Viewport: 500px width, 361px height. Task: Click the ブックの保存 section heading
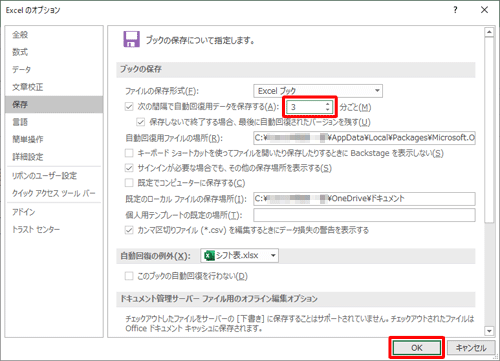[x=141, y=69]
